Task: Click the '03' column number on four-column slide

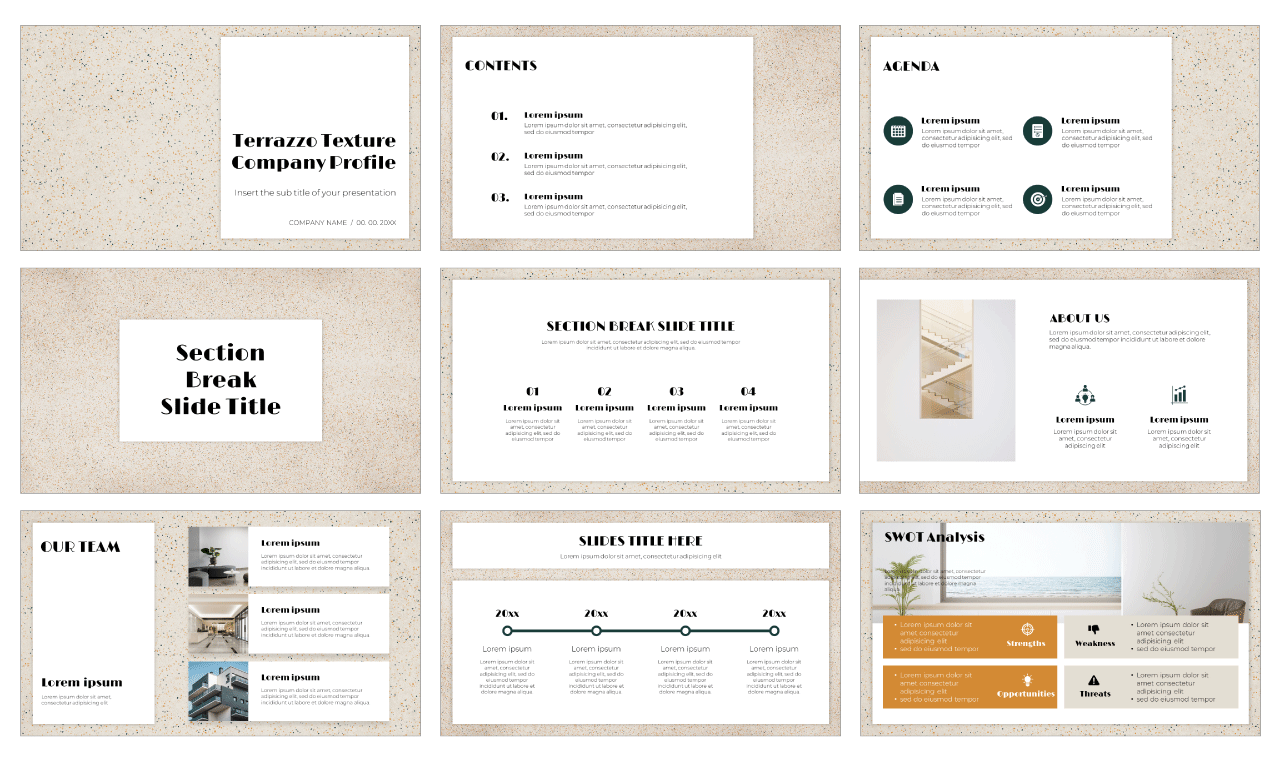Action: click(677, 392)
